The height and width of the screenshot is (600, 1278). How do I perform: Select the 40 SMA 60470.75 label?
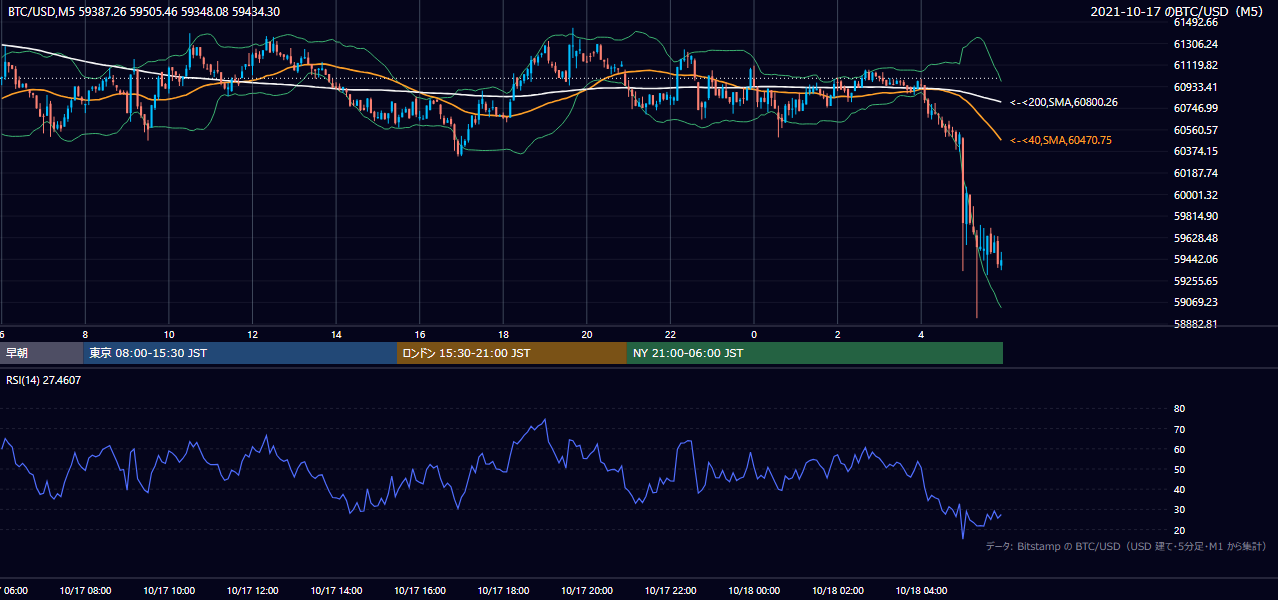click(1061, 141)
